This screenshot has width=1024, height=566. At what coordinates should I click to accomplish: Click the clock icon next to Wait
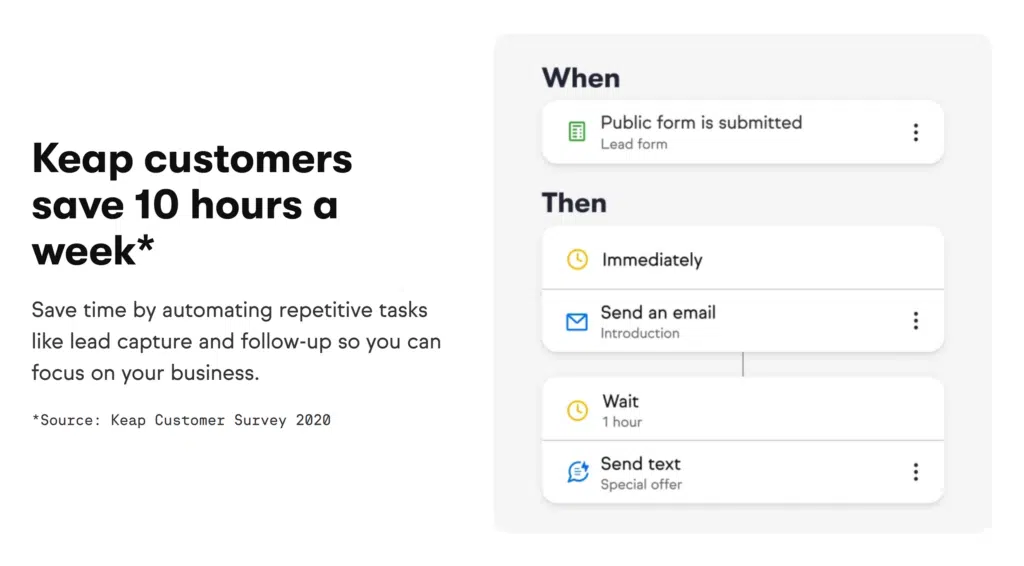tap(577, 411)
